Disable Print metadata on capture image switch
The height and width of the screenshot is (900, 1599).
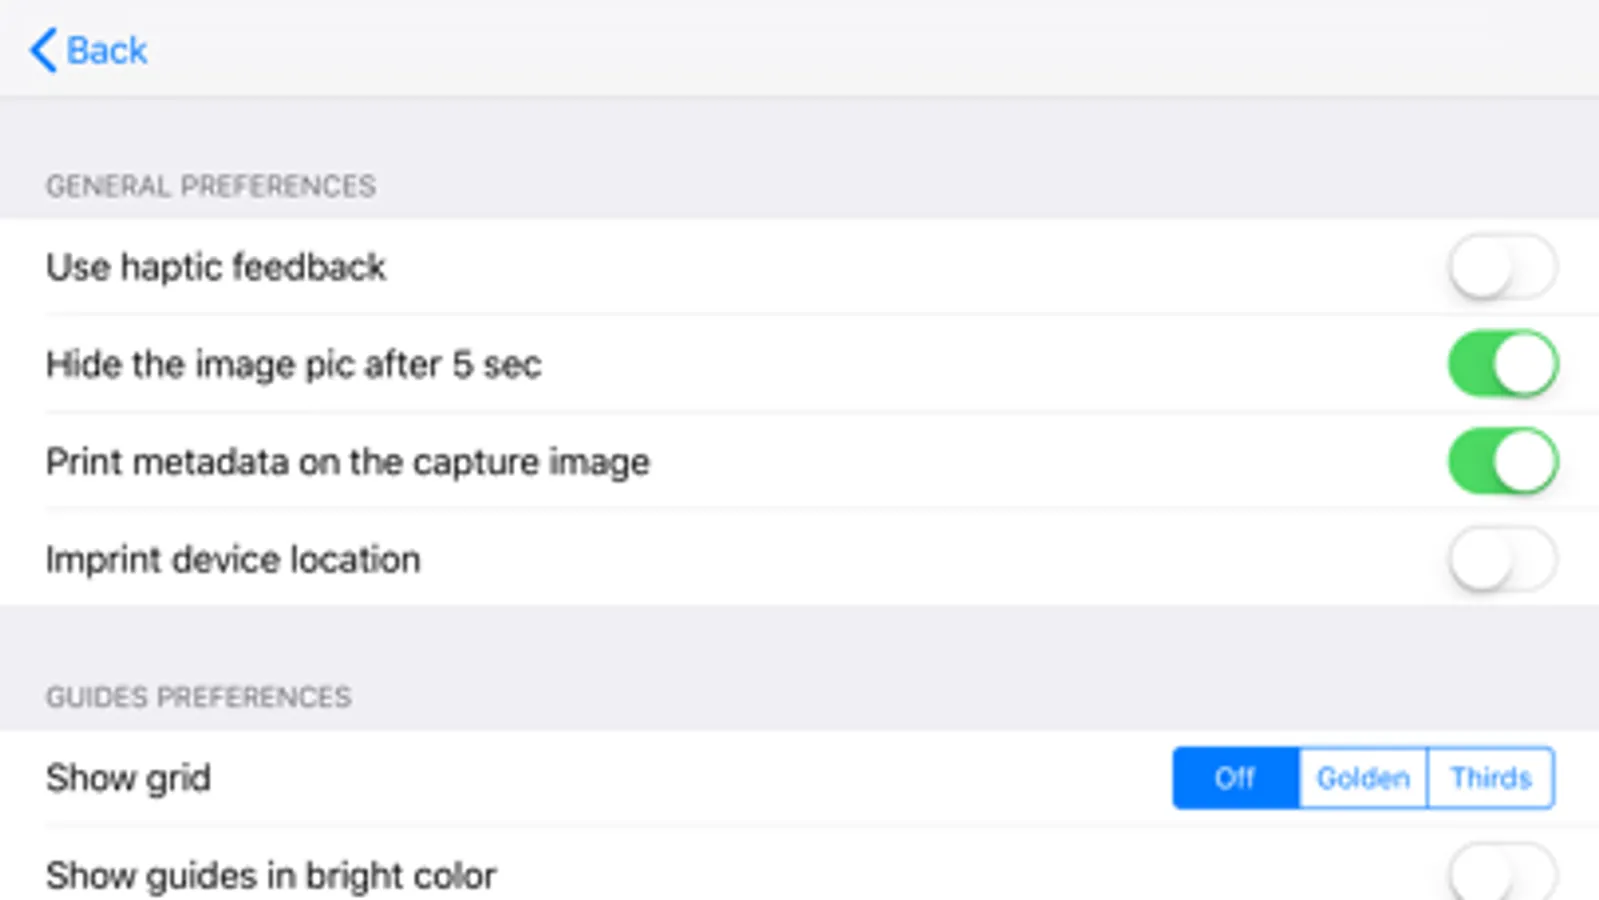point(1502,461)
